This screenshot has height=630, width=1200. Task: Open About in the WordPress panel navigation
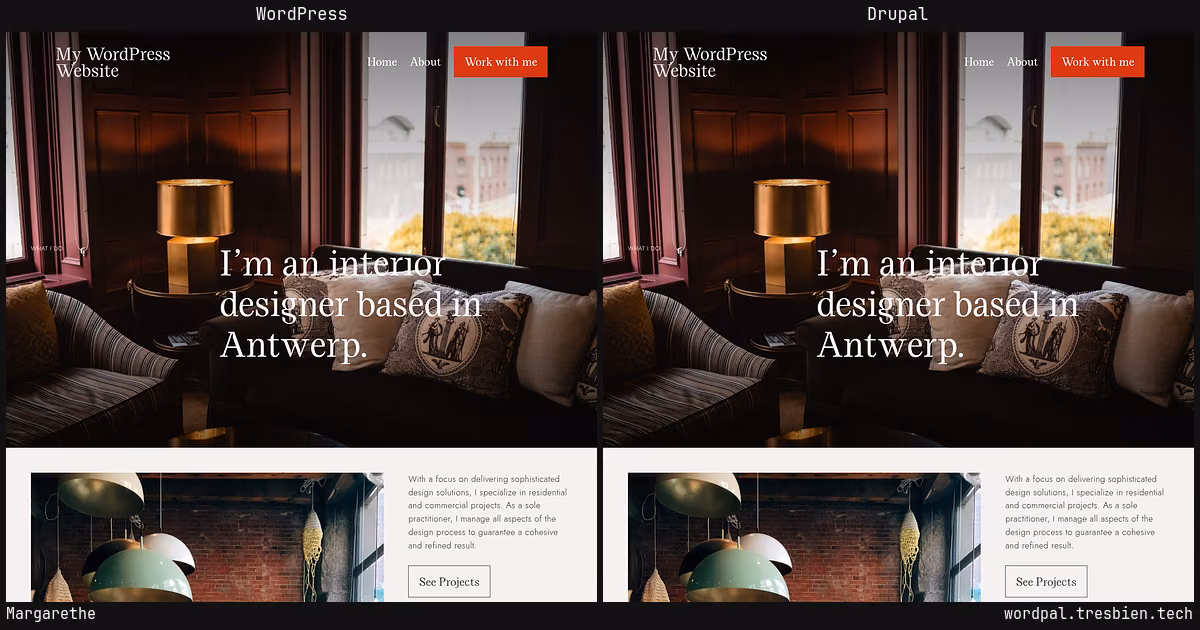(425, 62)
